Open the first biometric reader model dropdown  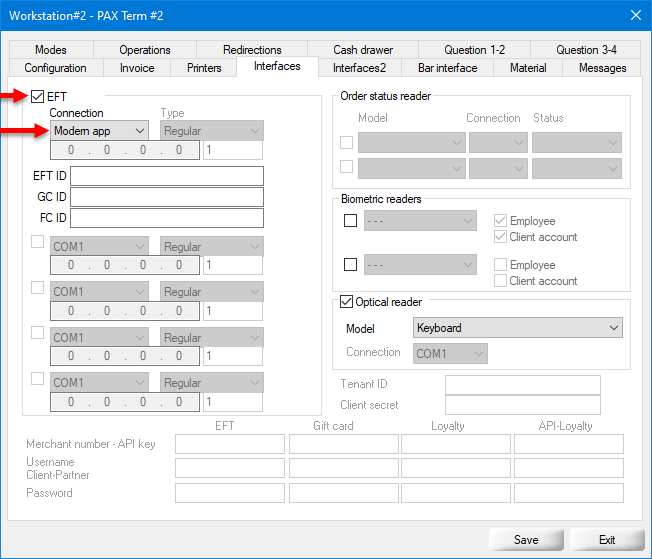click(x=420, y=221)
